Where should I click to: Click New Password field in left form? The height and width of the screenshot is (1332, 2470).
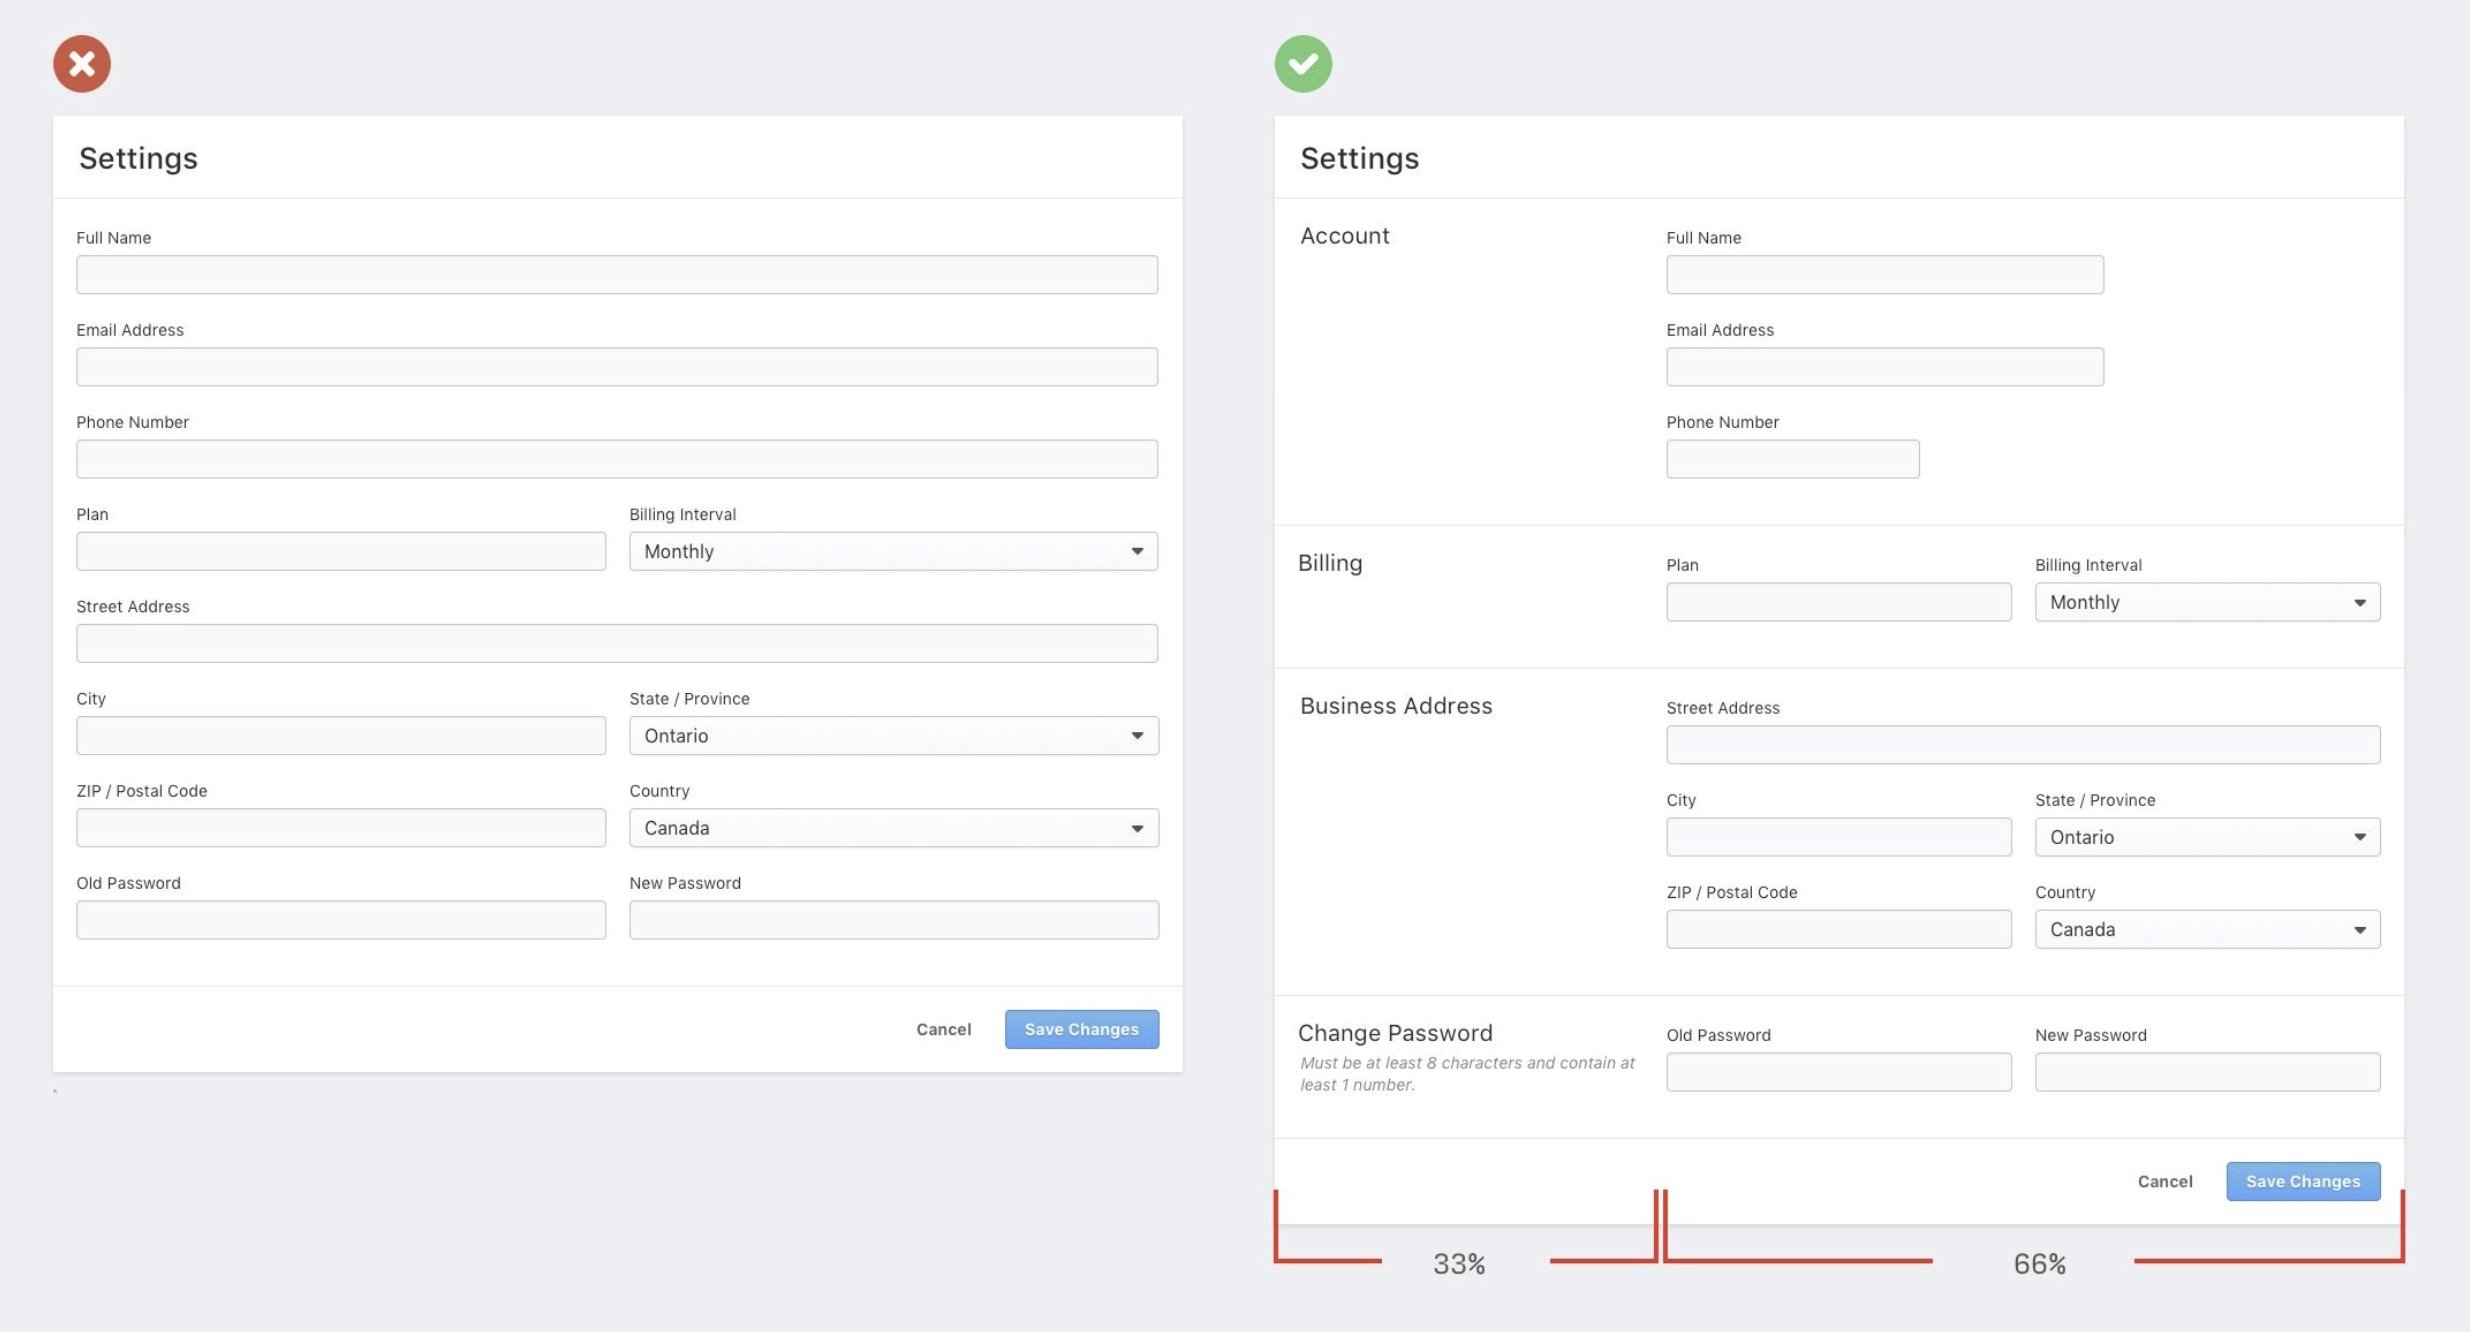pos(893,920)
